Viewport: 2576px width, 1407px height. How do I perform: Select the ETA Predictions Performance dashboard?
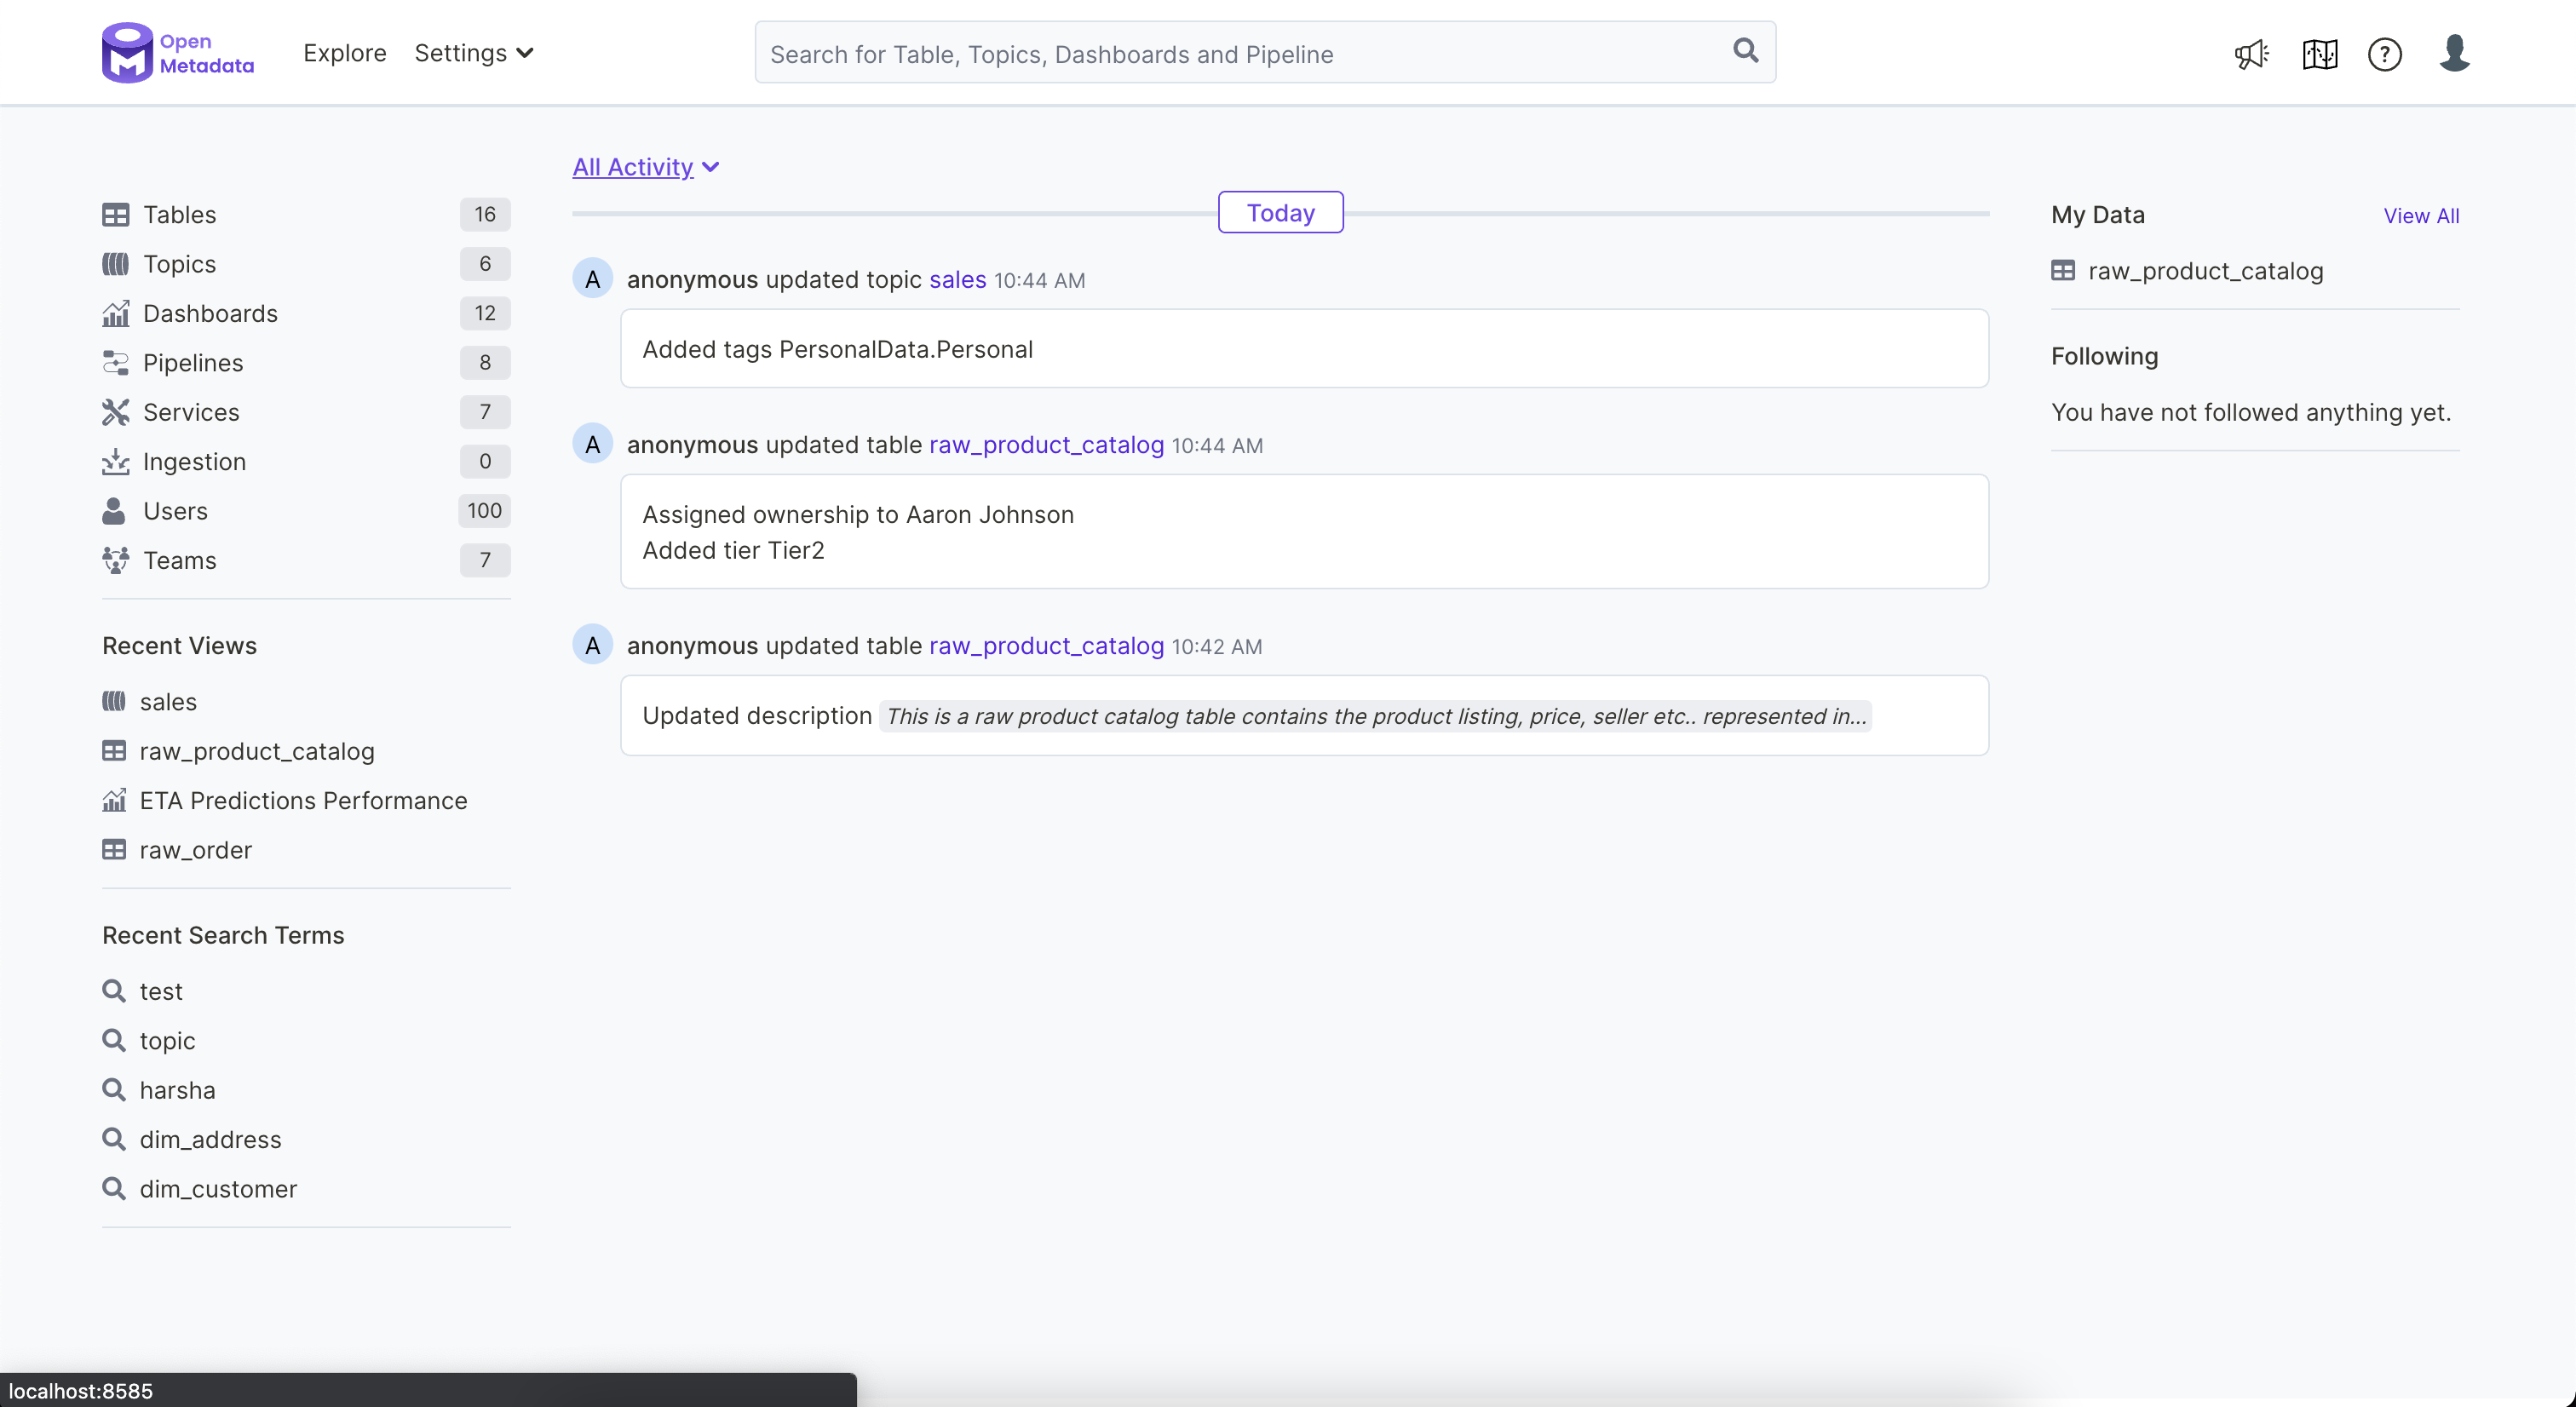coord(303,800)
